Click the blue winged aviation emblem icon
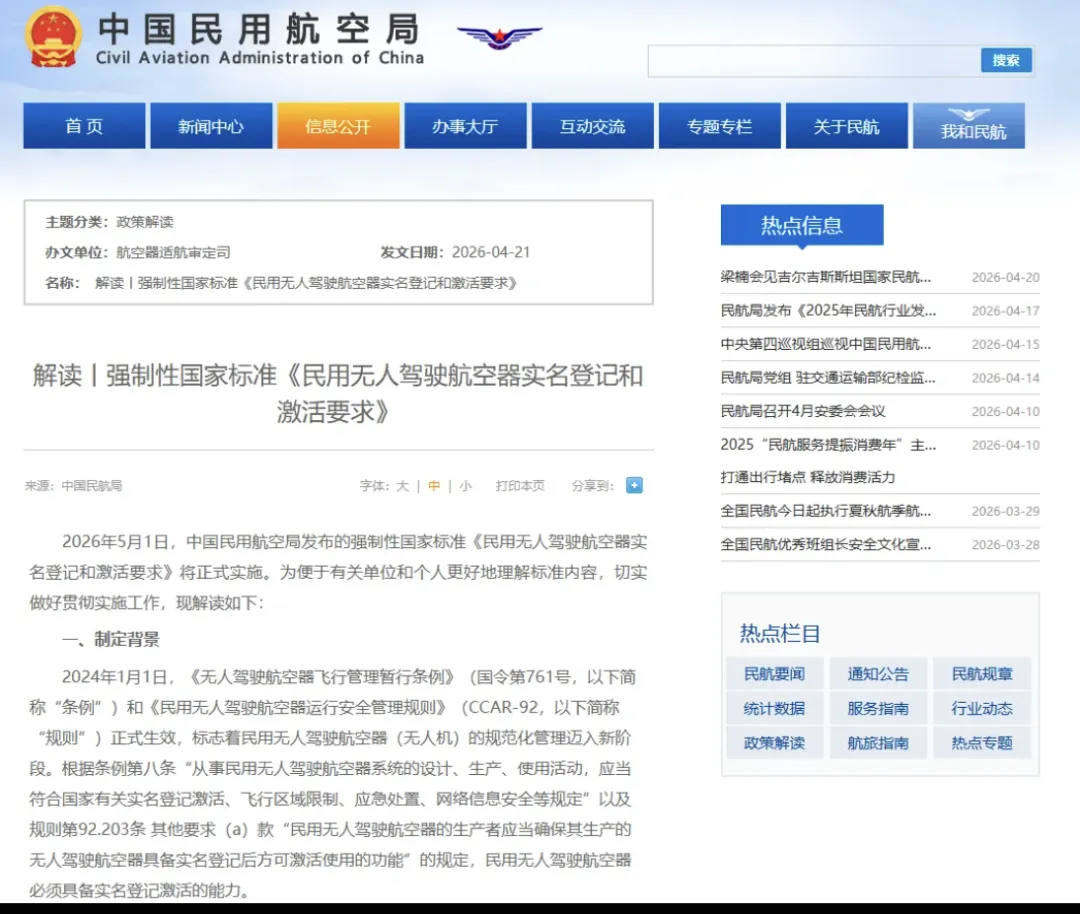This screenshot has width=1080, height=914. coord(499,38)
